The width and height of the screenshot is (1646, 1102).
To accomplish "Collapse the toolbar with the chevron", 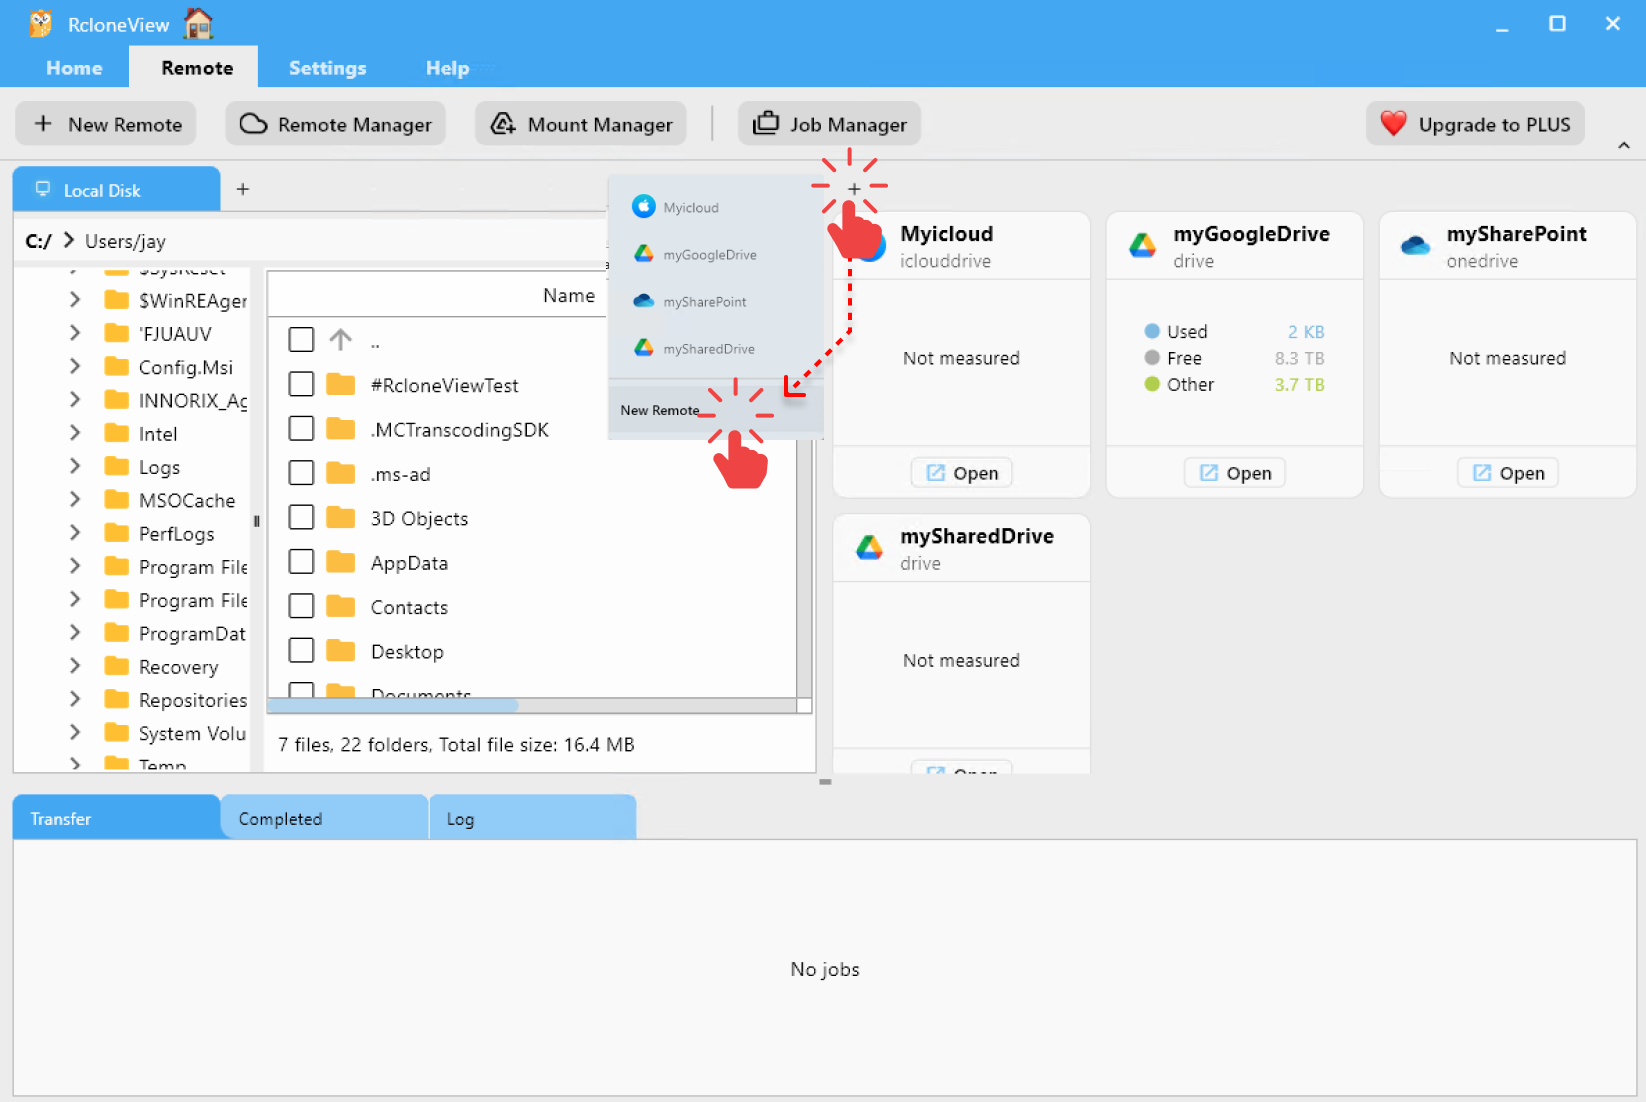I will click(1622, 144).
